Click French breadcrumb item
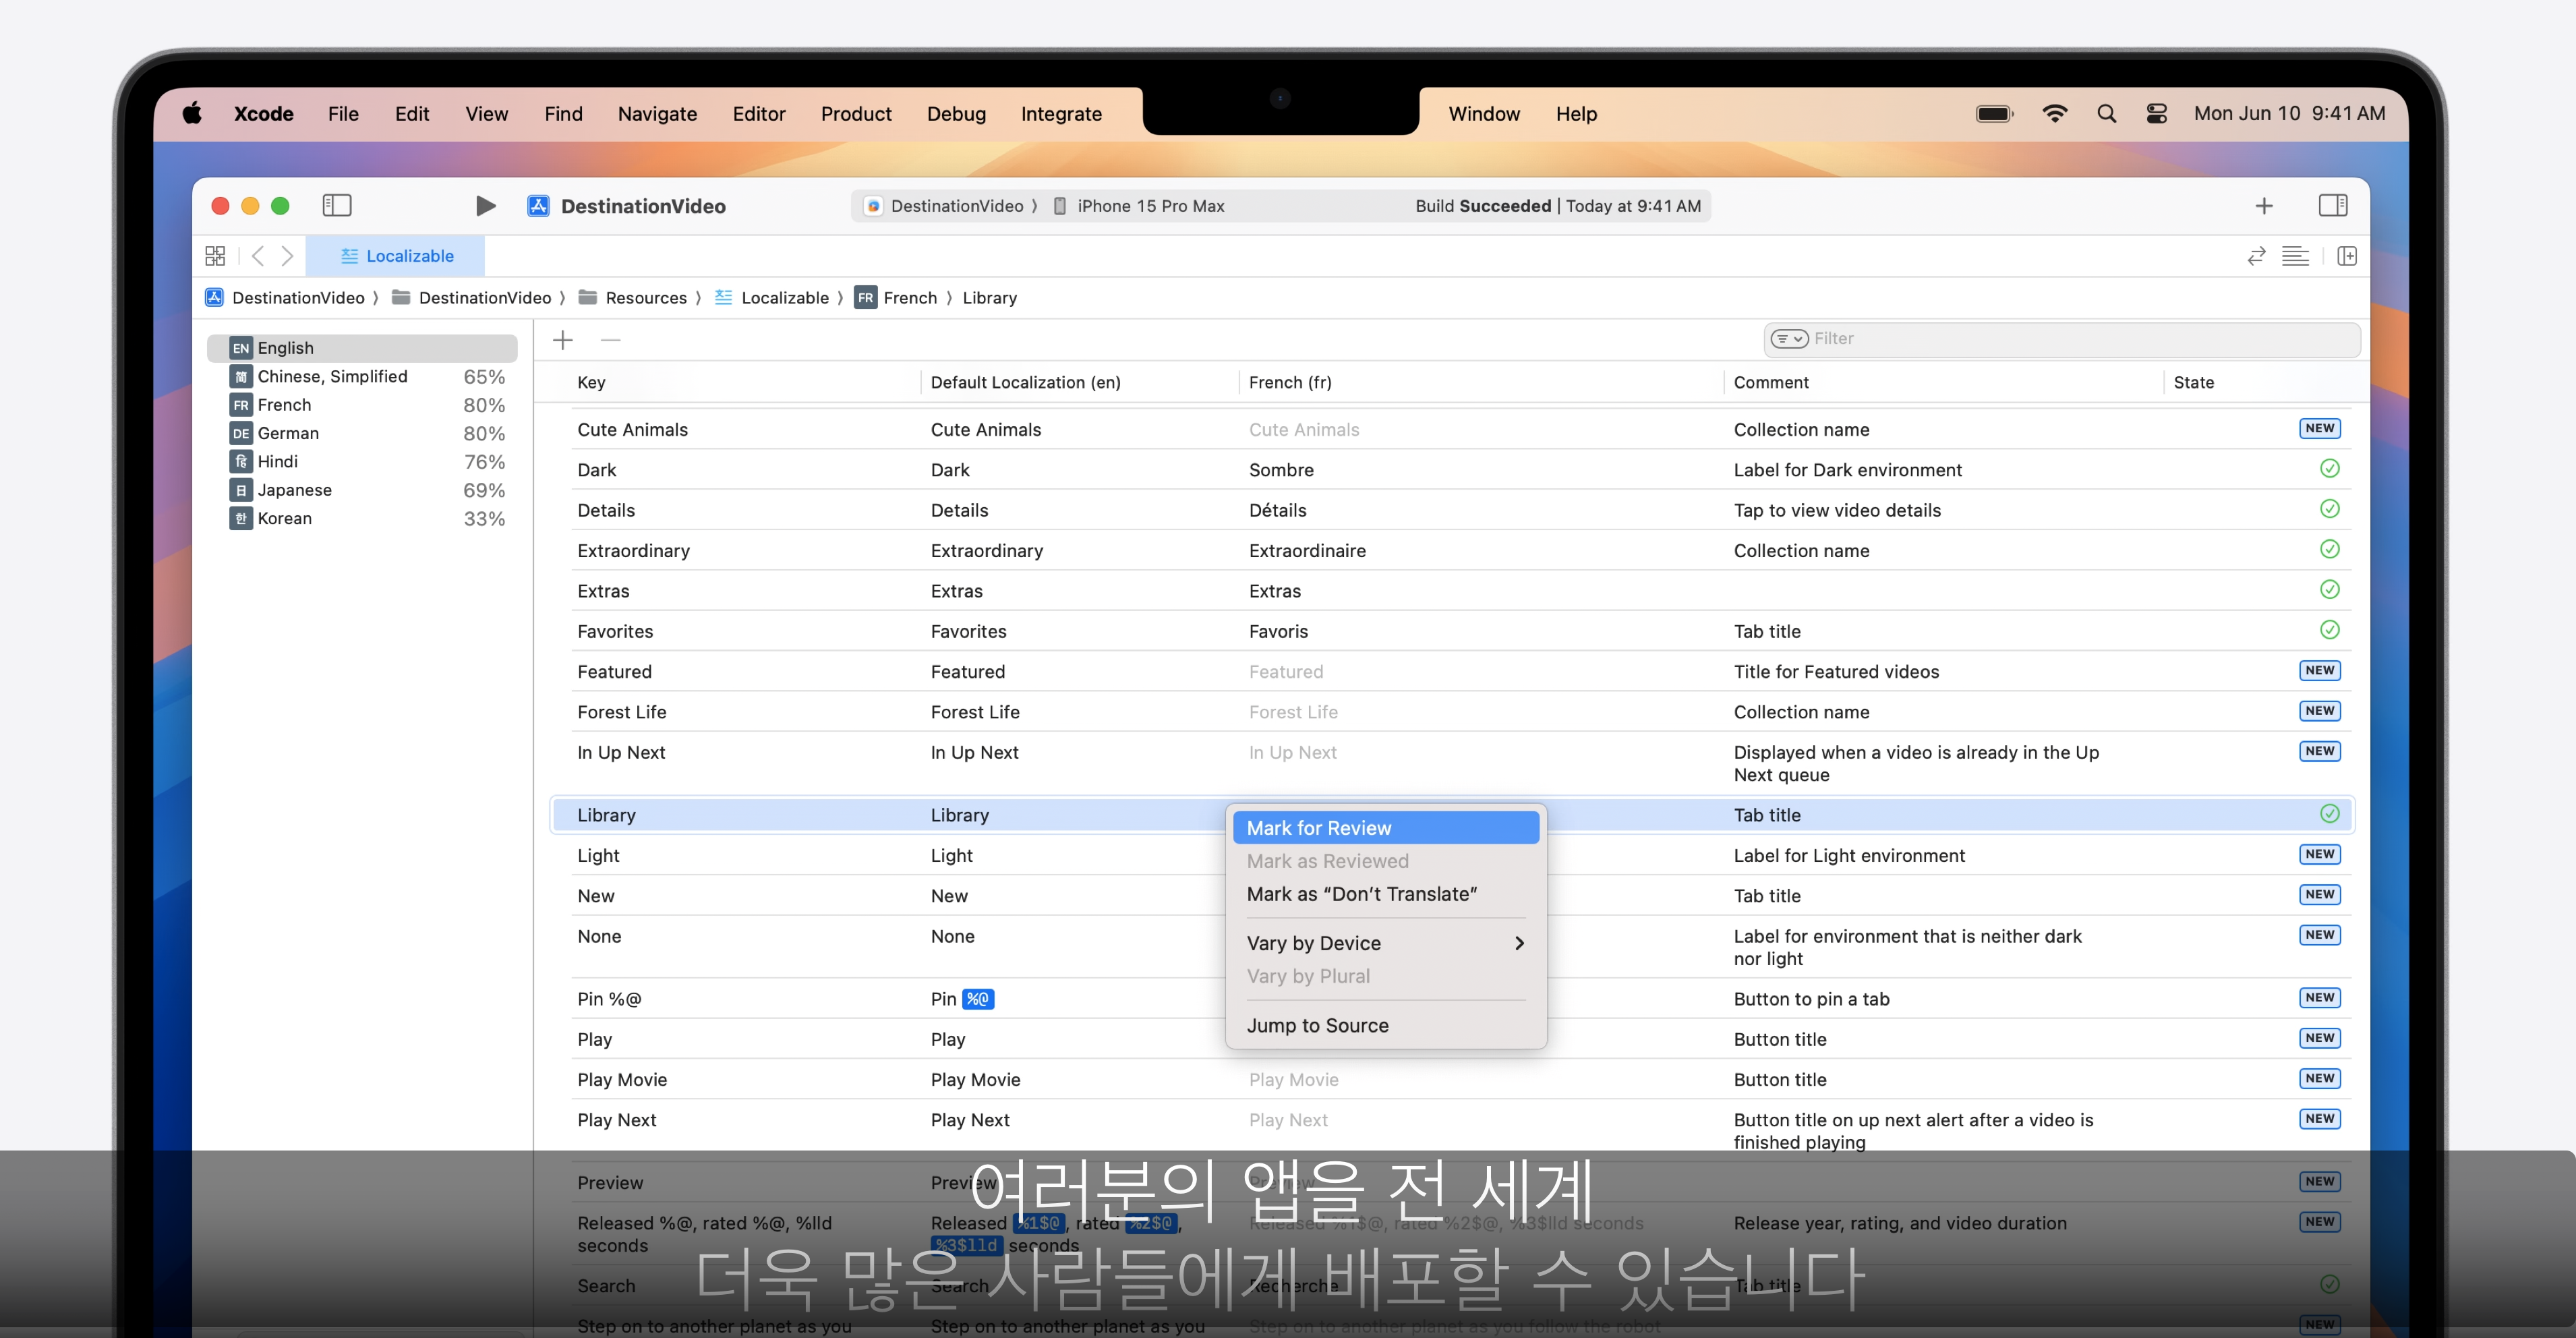Viewport: 2576px width, 1338px height. click(x=896, y=298)
